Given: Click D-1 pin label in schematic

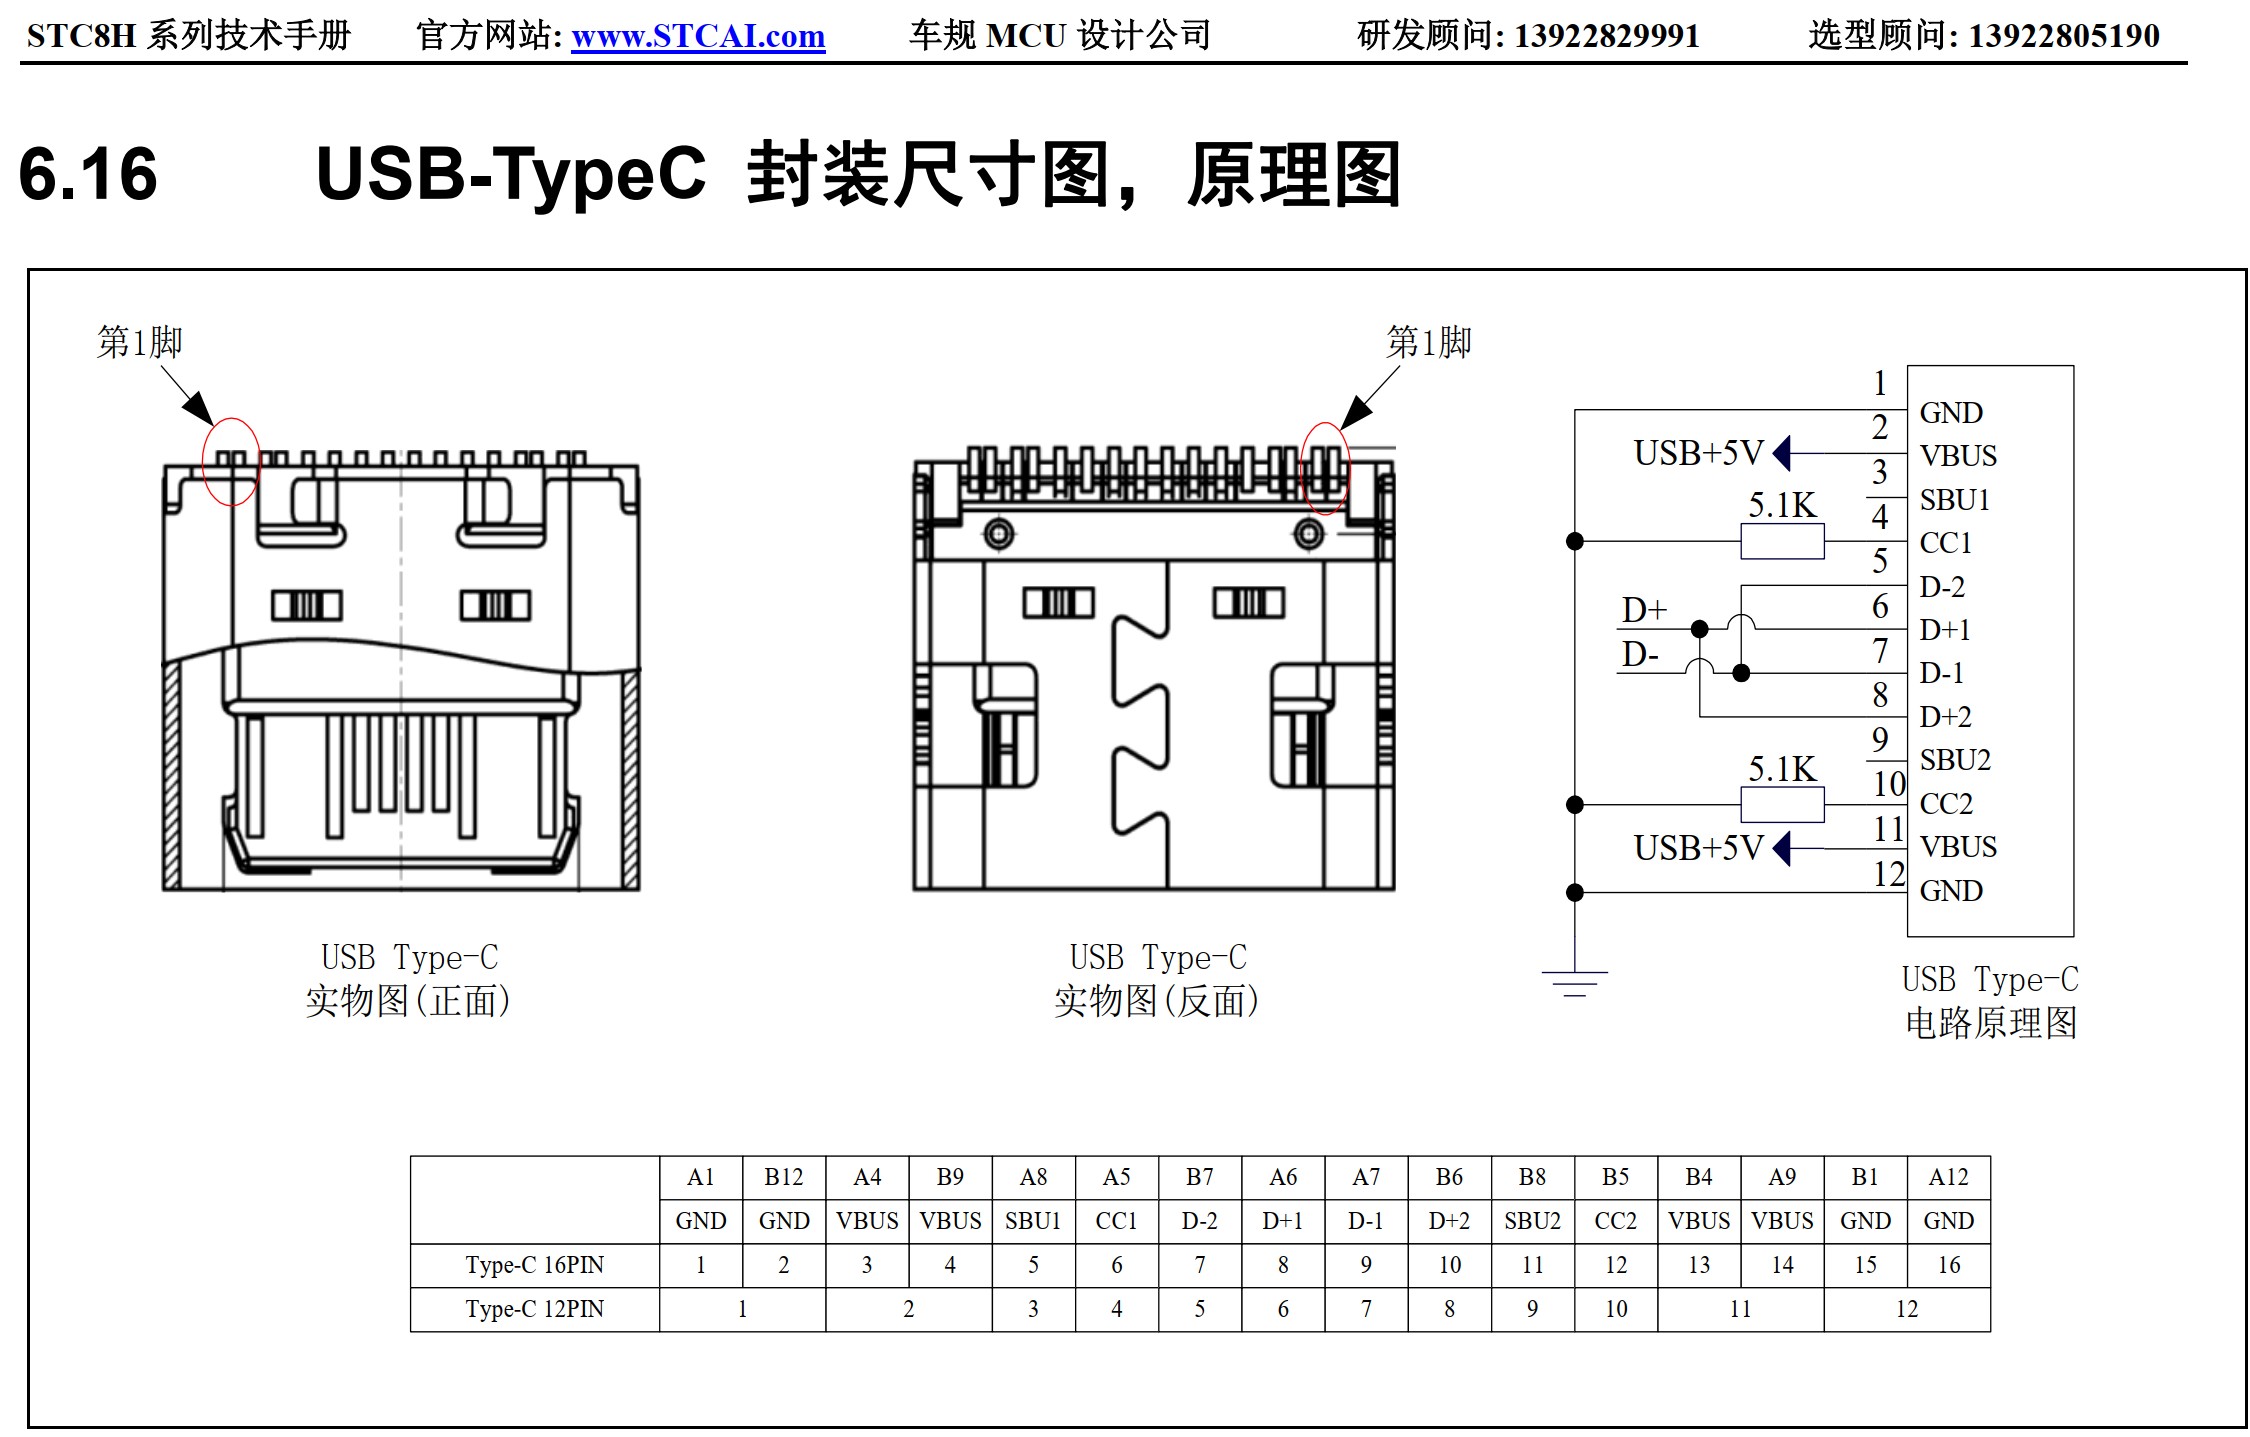Looking at the screenshot, I should 1942,673.
